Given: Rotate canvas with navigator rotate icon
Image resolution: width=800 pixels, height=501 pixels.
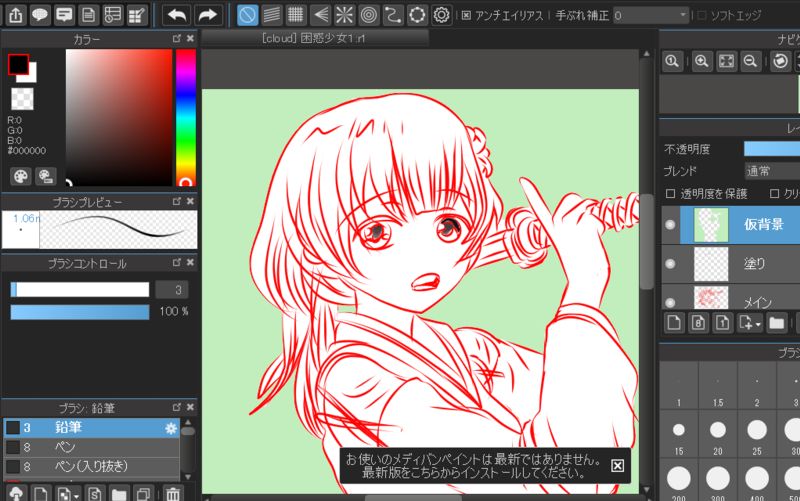Looking at the screenshot, I should click(780, 62).
